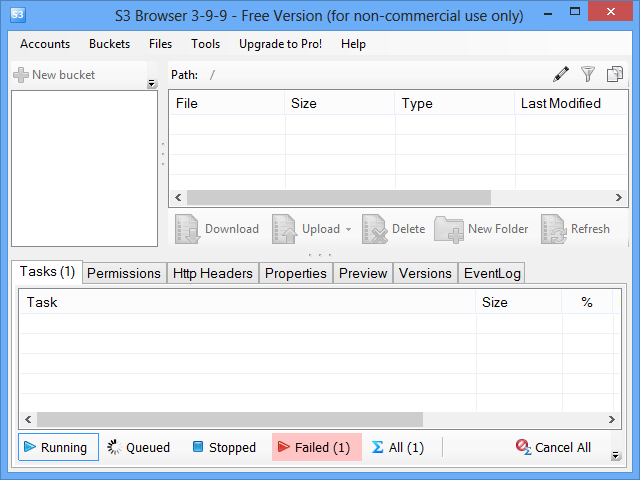Open the Upgrade to Pro! menu
Image resolution: width=640 pixels, height=480 pixels.
[x=280, y=44]
